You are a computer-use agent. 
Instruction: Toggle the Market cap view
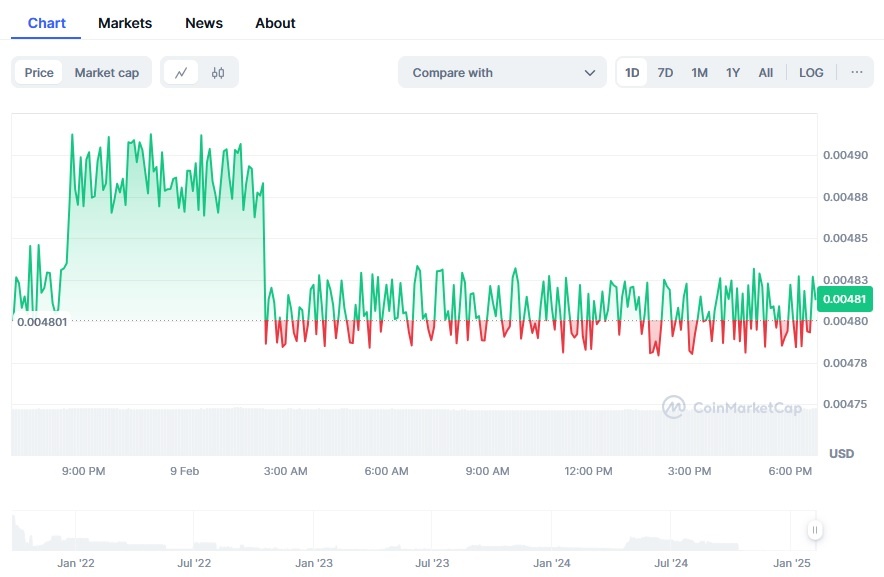point(107,73)
